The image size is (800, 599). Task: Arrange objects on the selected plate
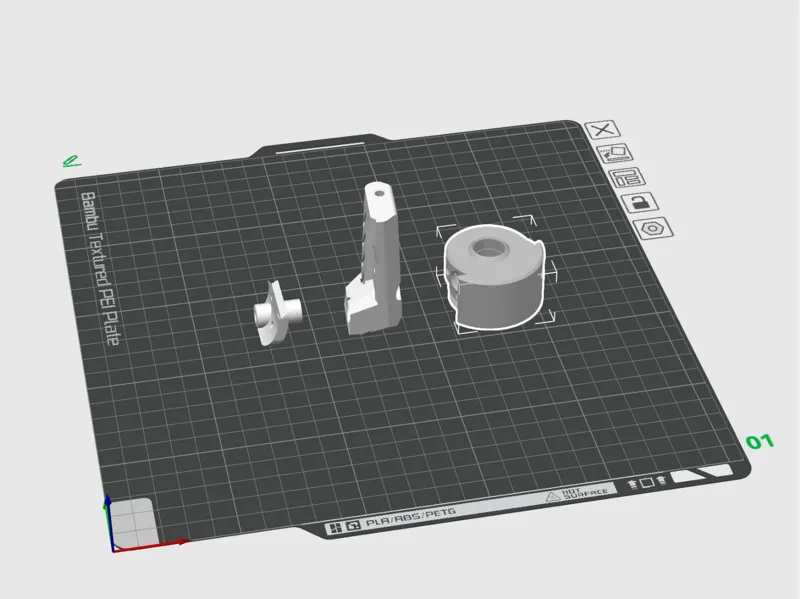click(x=627, y=178)
